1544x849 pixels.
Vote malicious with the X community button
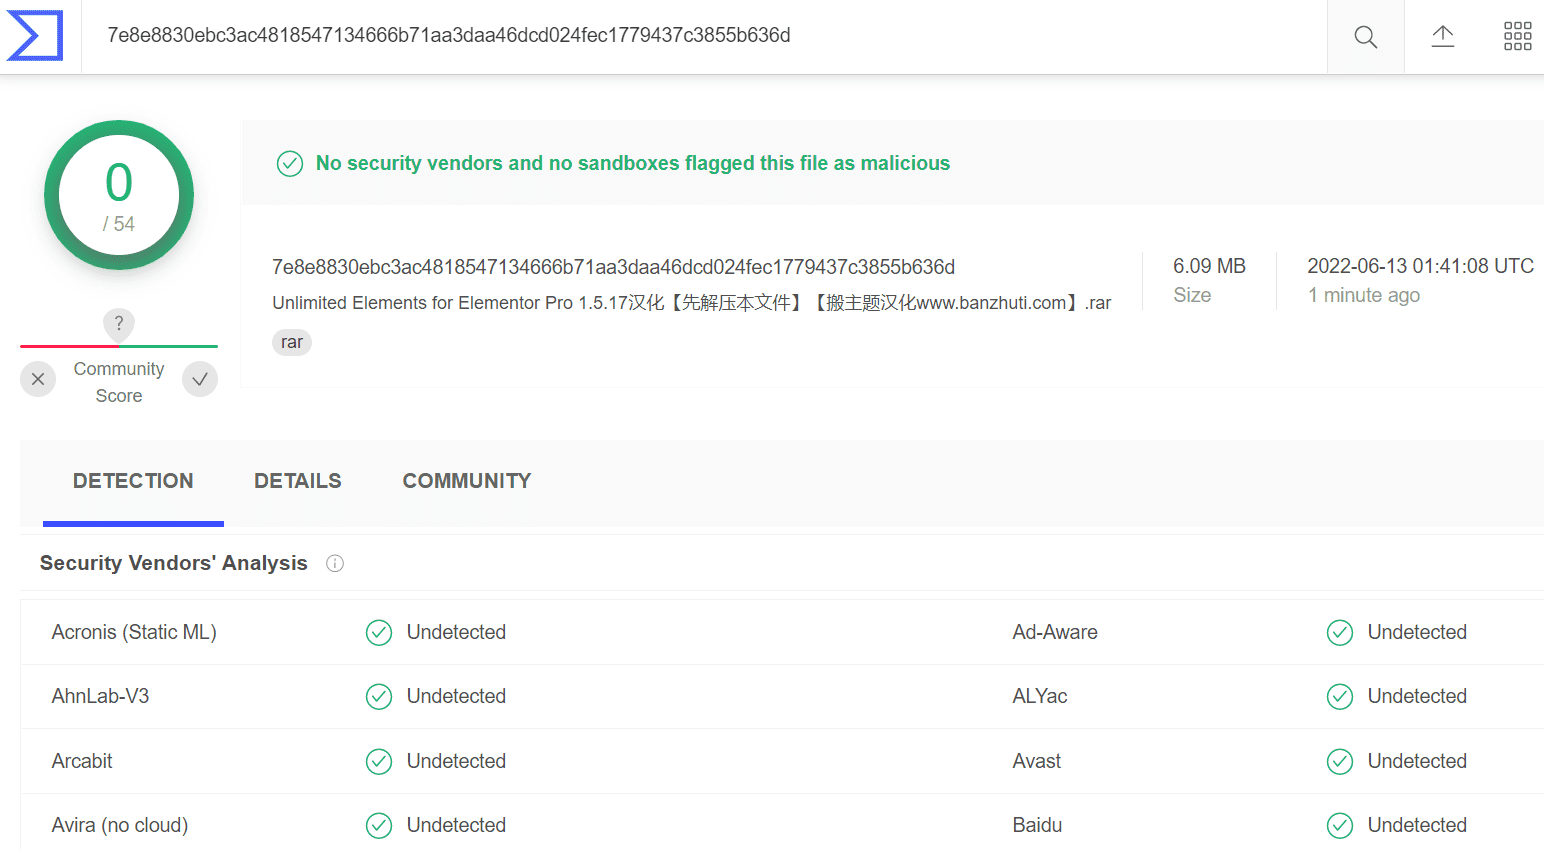38,379
